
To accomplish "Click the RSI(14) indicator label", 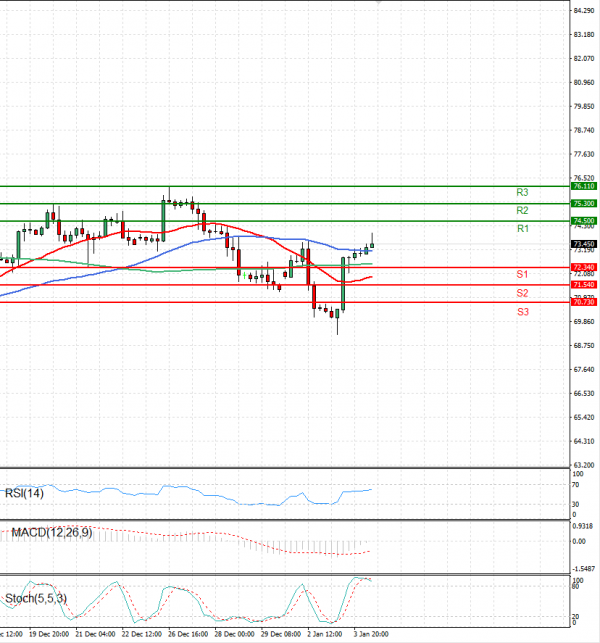I will [x=24, y=493].
